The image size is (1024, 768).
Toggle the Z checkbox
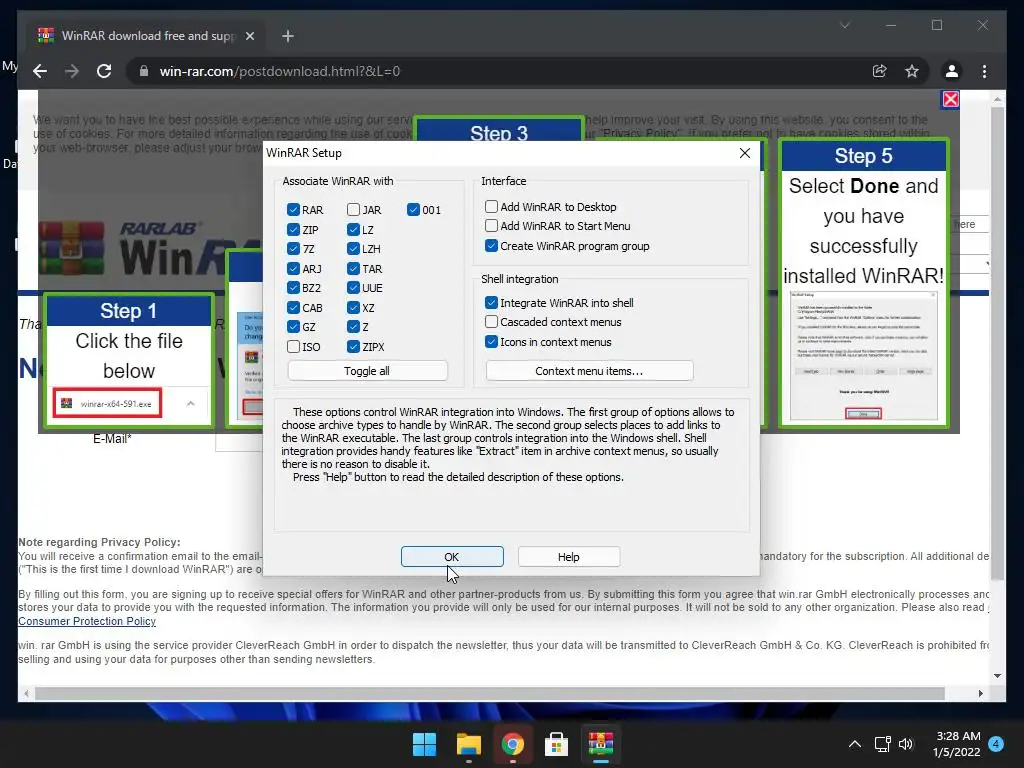353,327
